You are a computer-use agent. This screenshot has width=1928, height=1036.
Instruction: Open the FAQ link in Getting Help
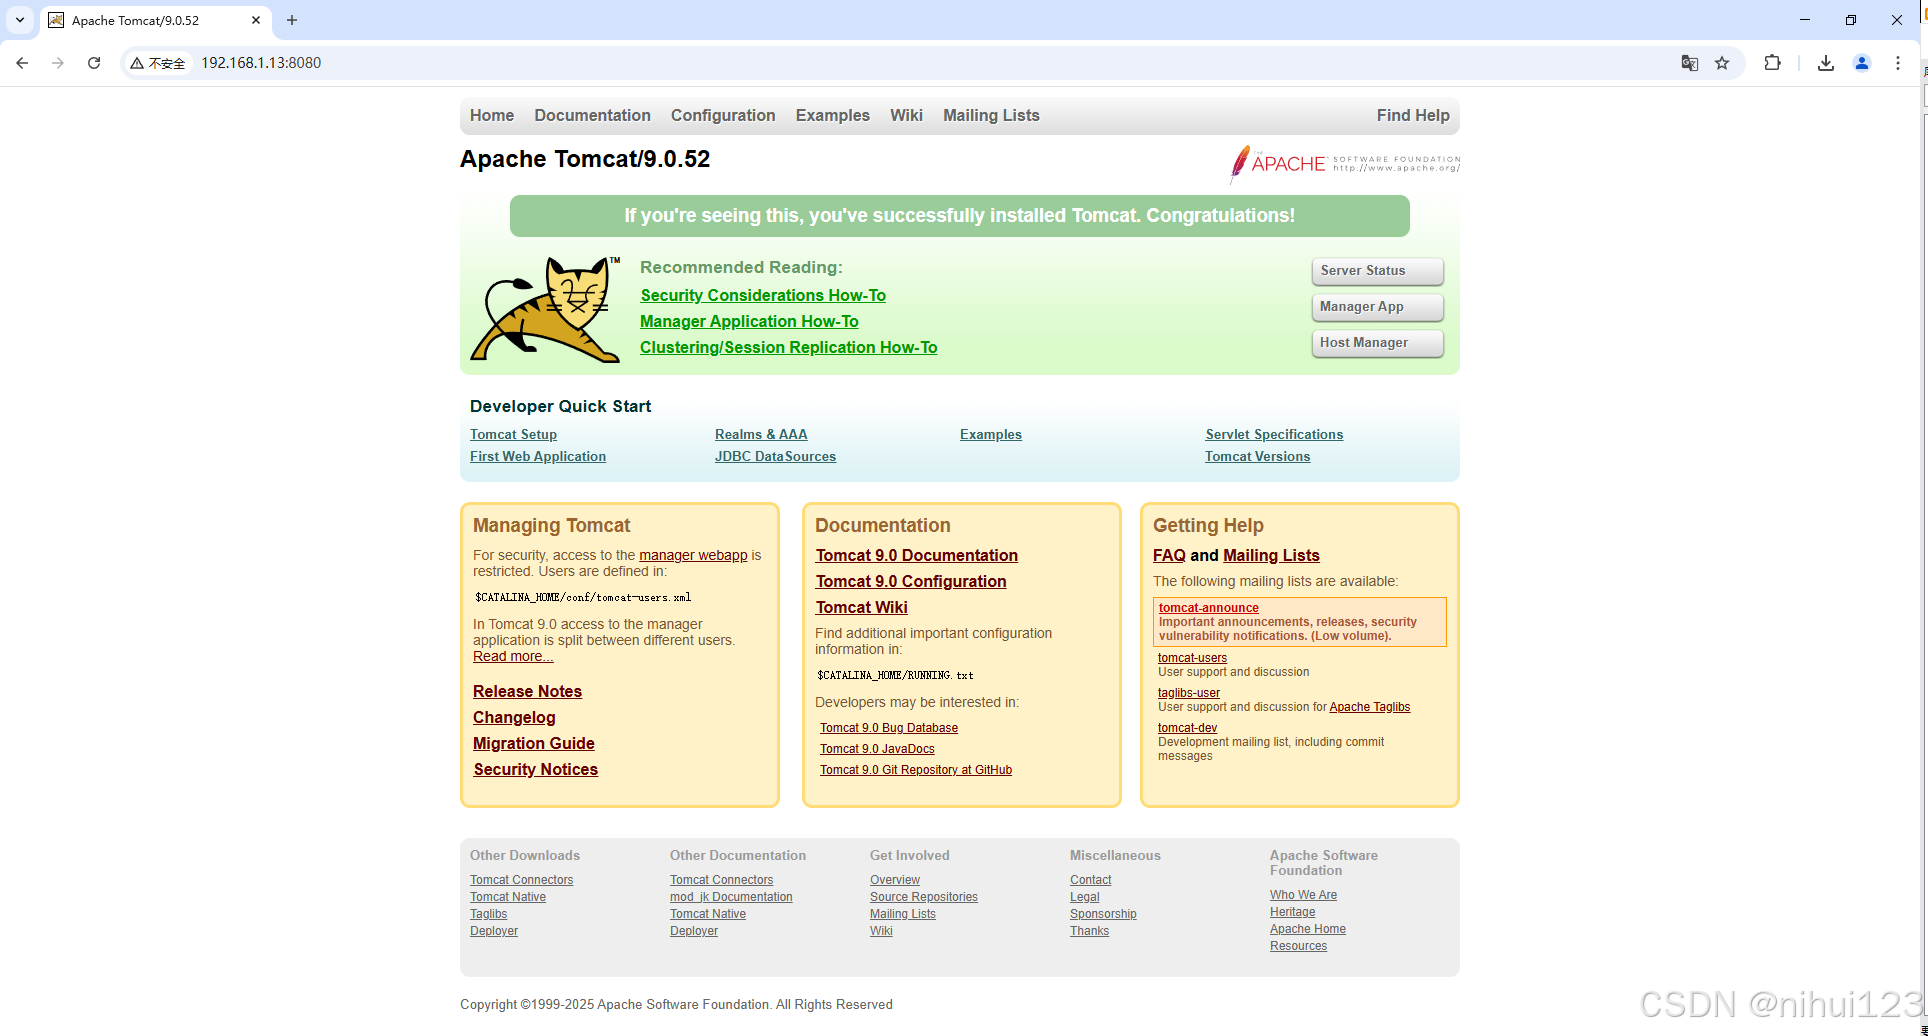[1169, 556]
